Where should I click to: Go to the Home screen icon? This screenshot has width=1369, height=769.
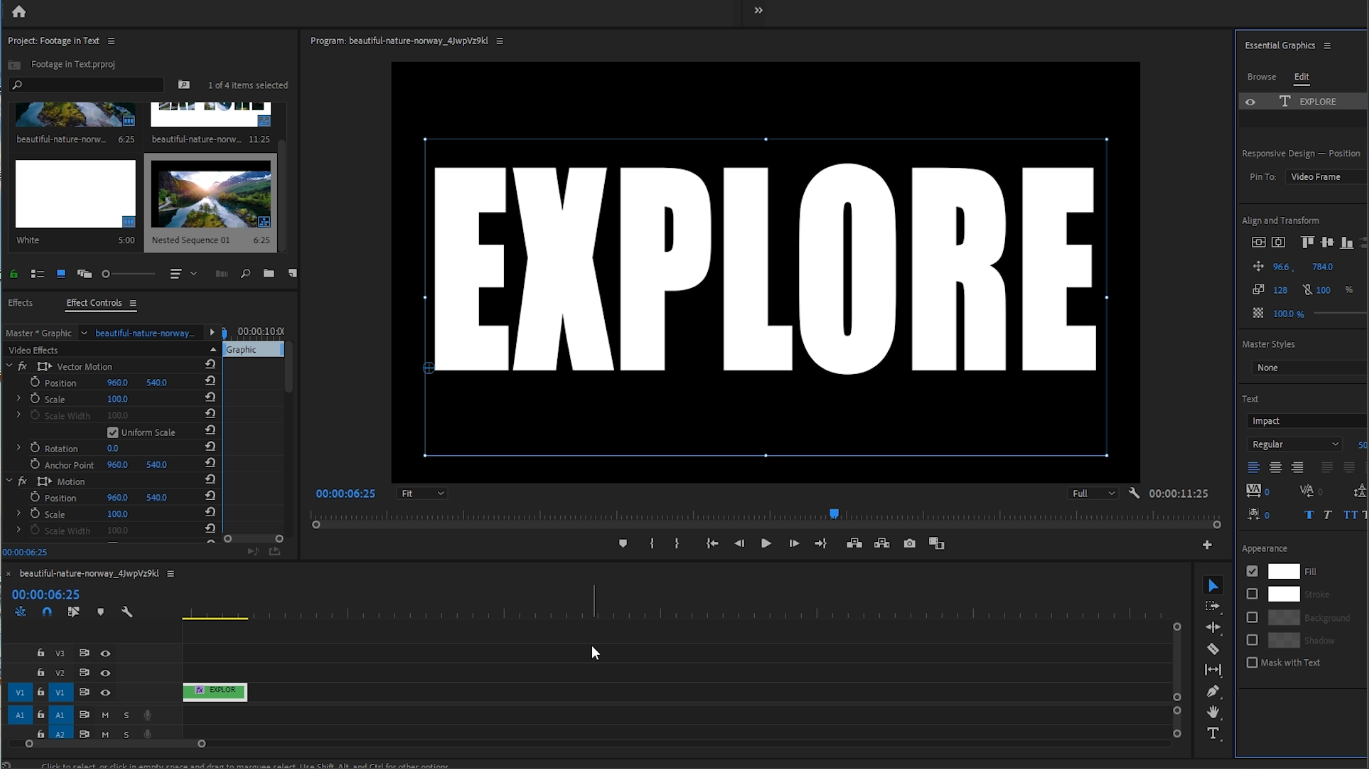[19, 12]
